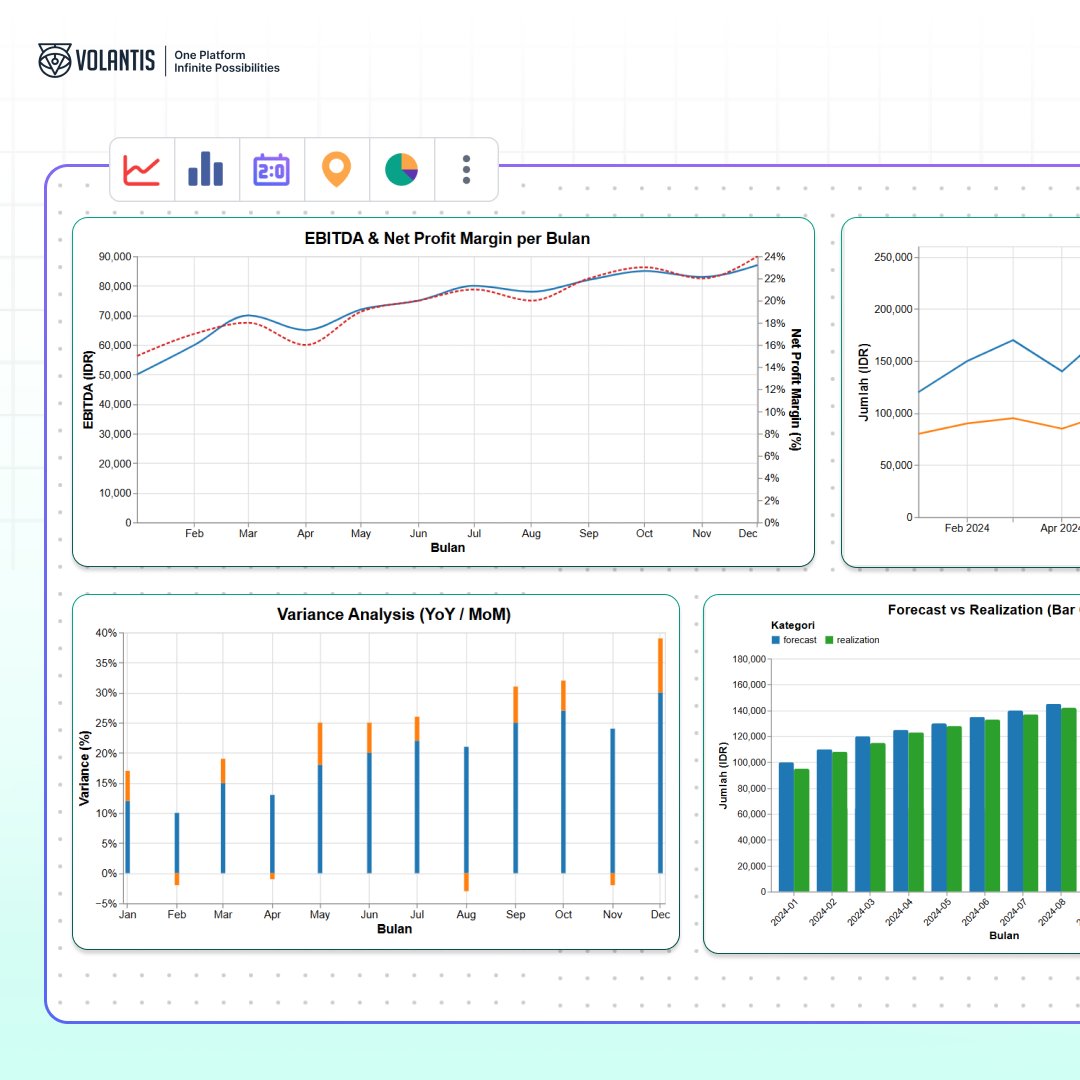1080x1080 pixels.
Task: Click the '40%' variance axis value
Action: click(106, 633)
